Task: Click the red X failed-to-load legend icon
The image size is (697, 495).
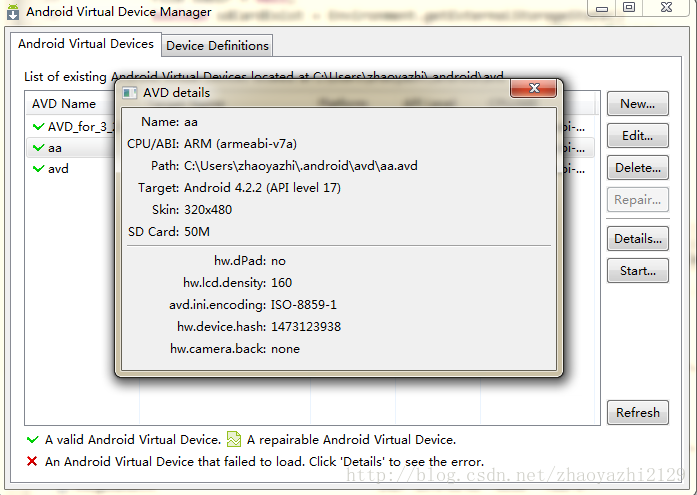Action: point(32,461)
